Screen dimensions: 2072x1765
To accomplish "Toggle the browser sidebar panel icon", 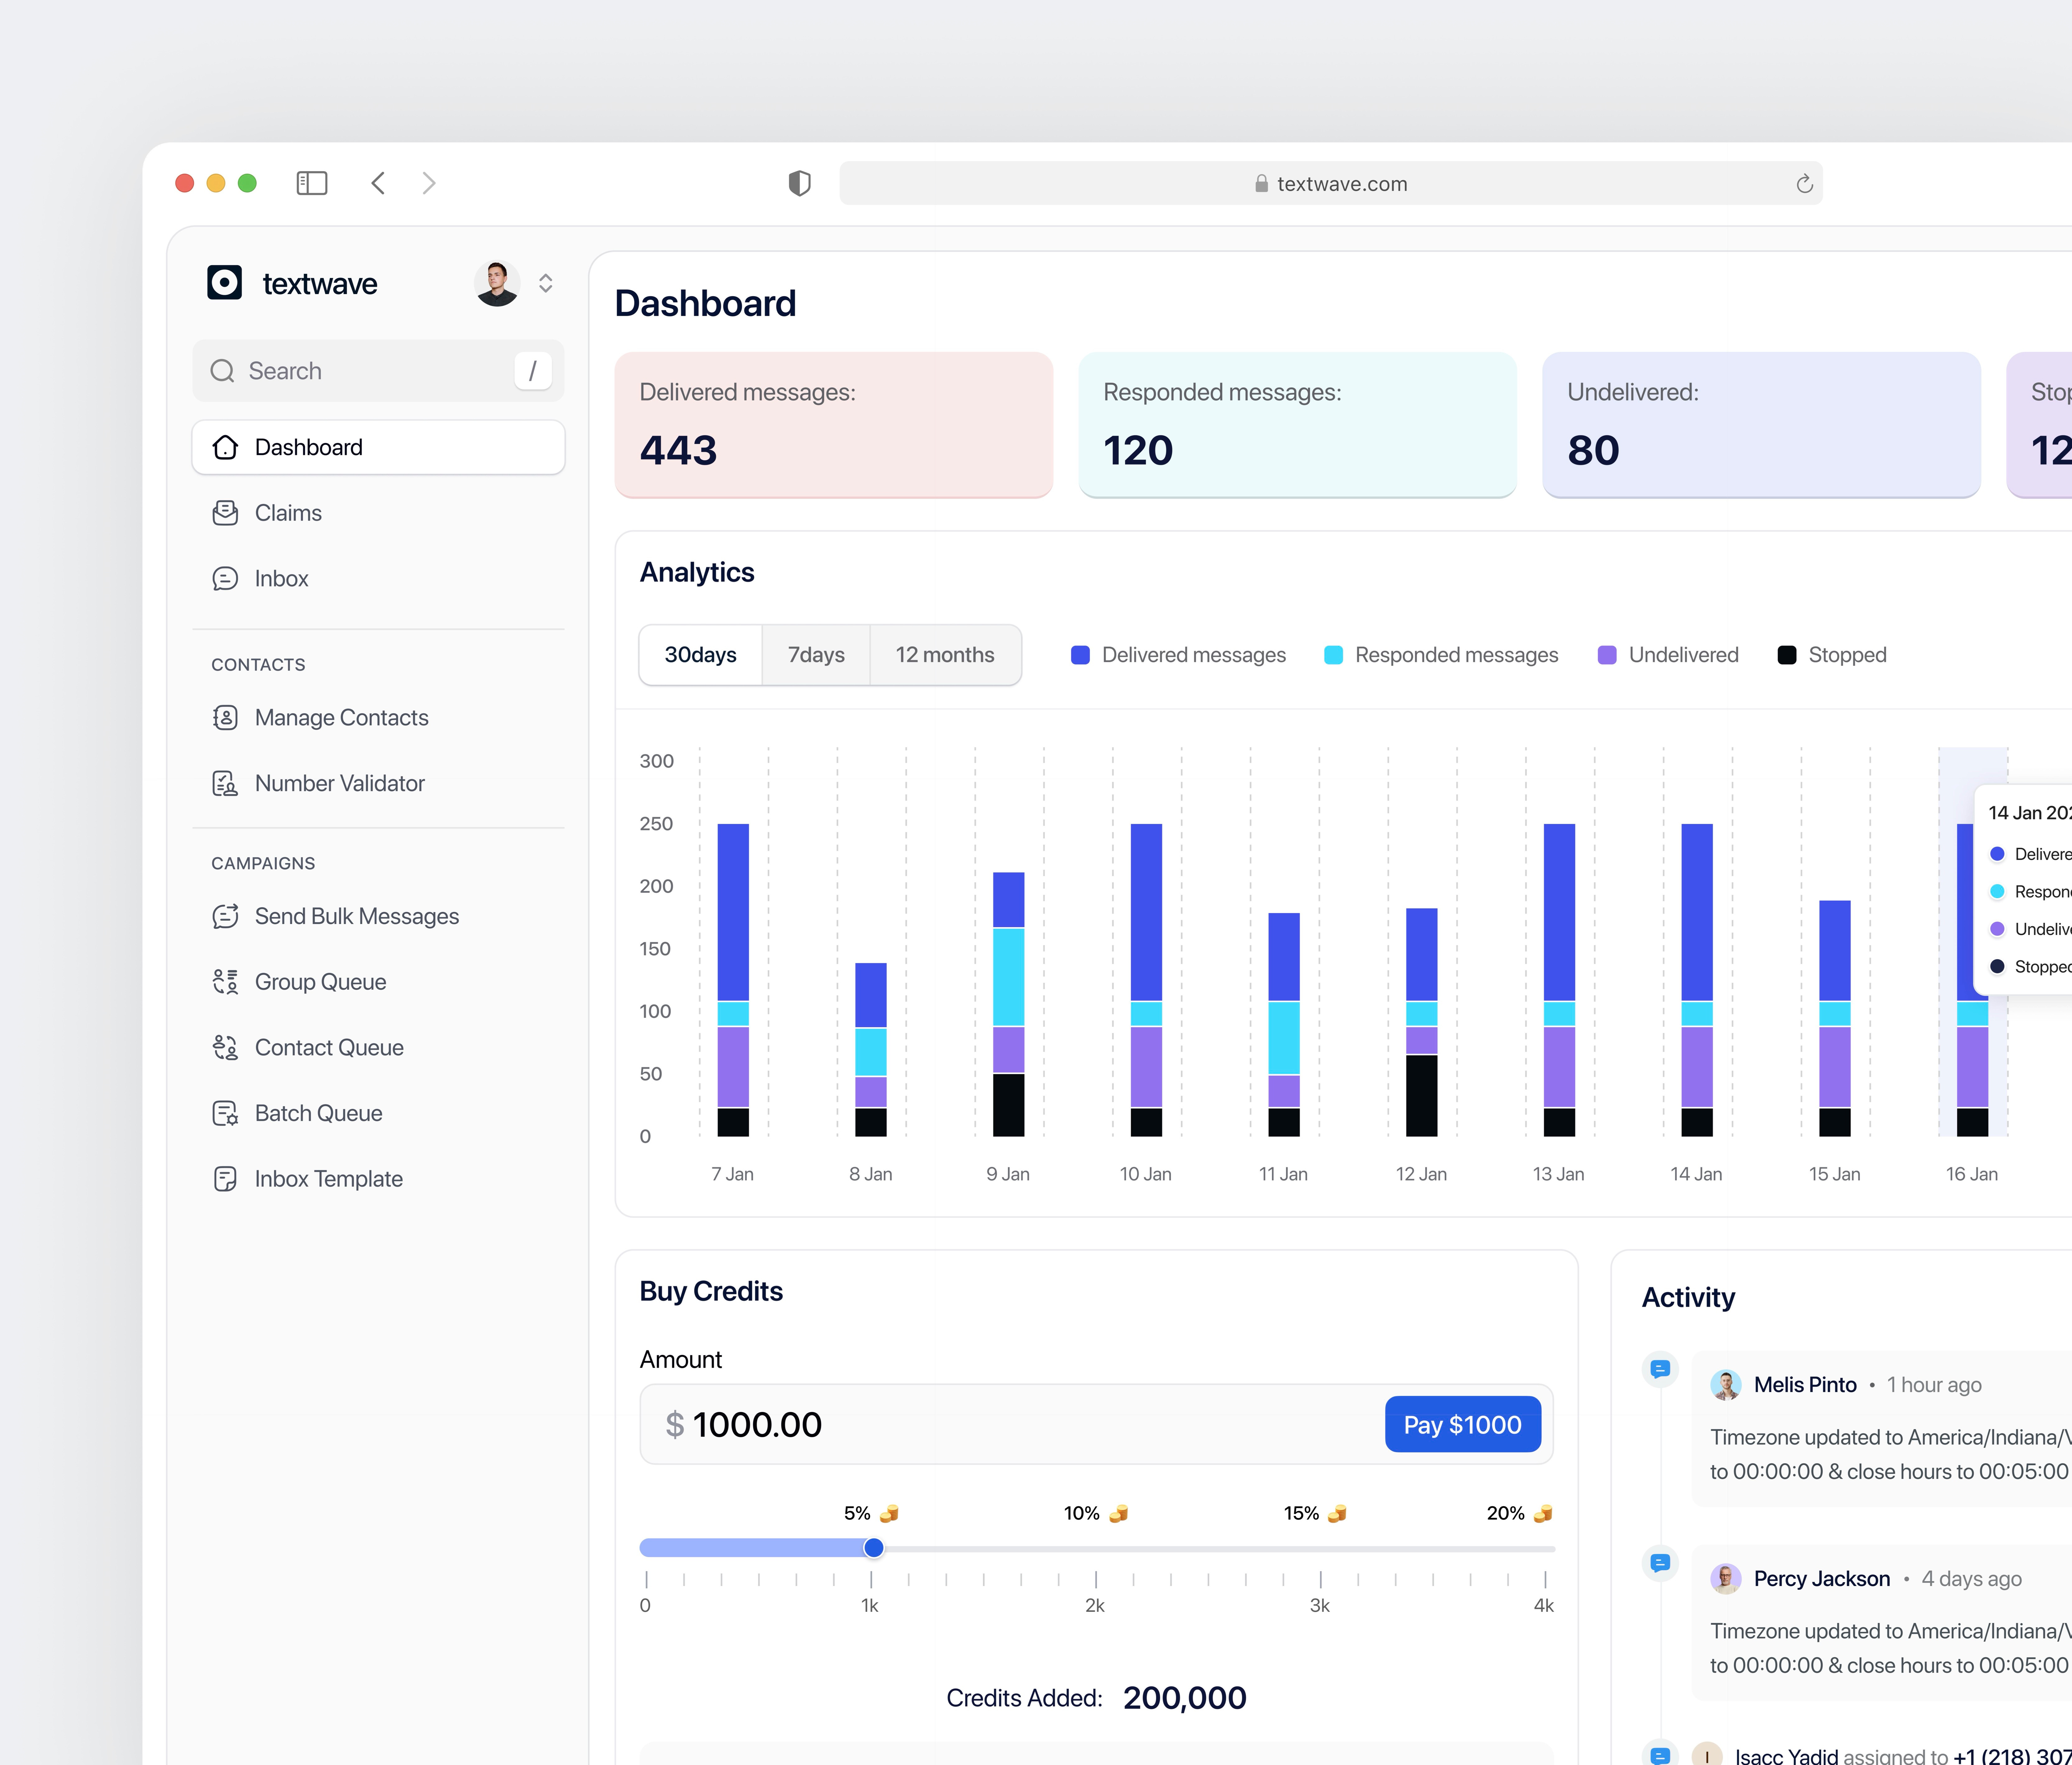I will (x=312, y=183).
